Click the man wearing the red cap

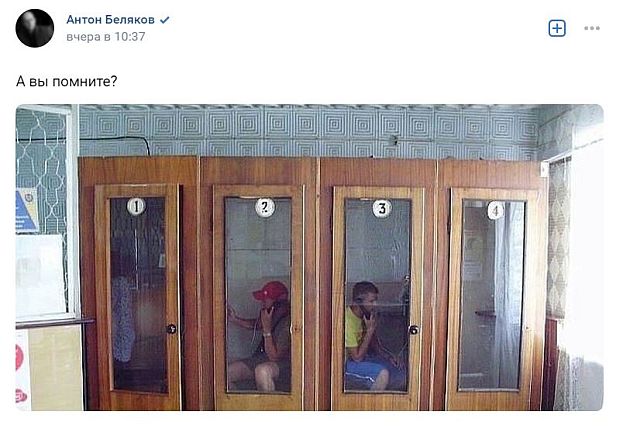[264, 335]
